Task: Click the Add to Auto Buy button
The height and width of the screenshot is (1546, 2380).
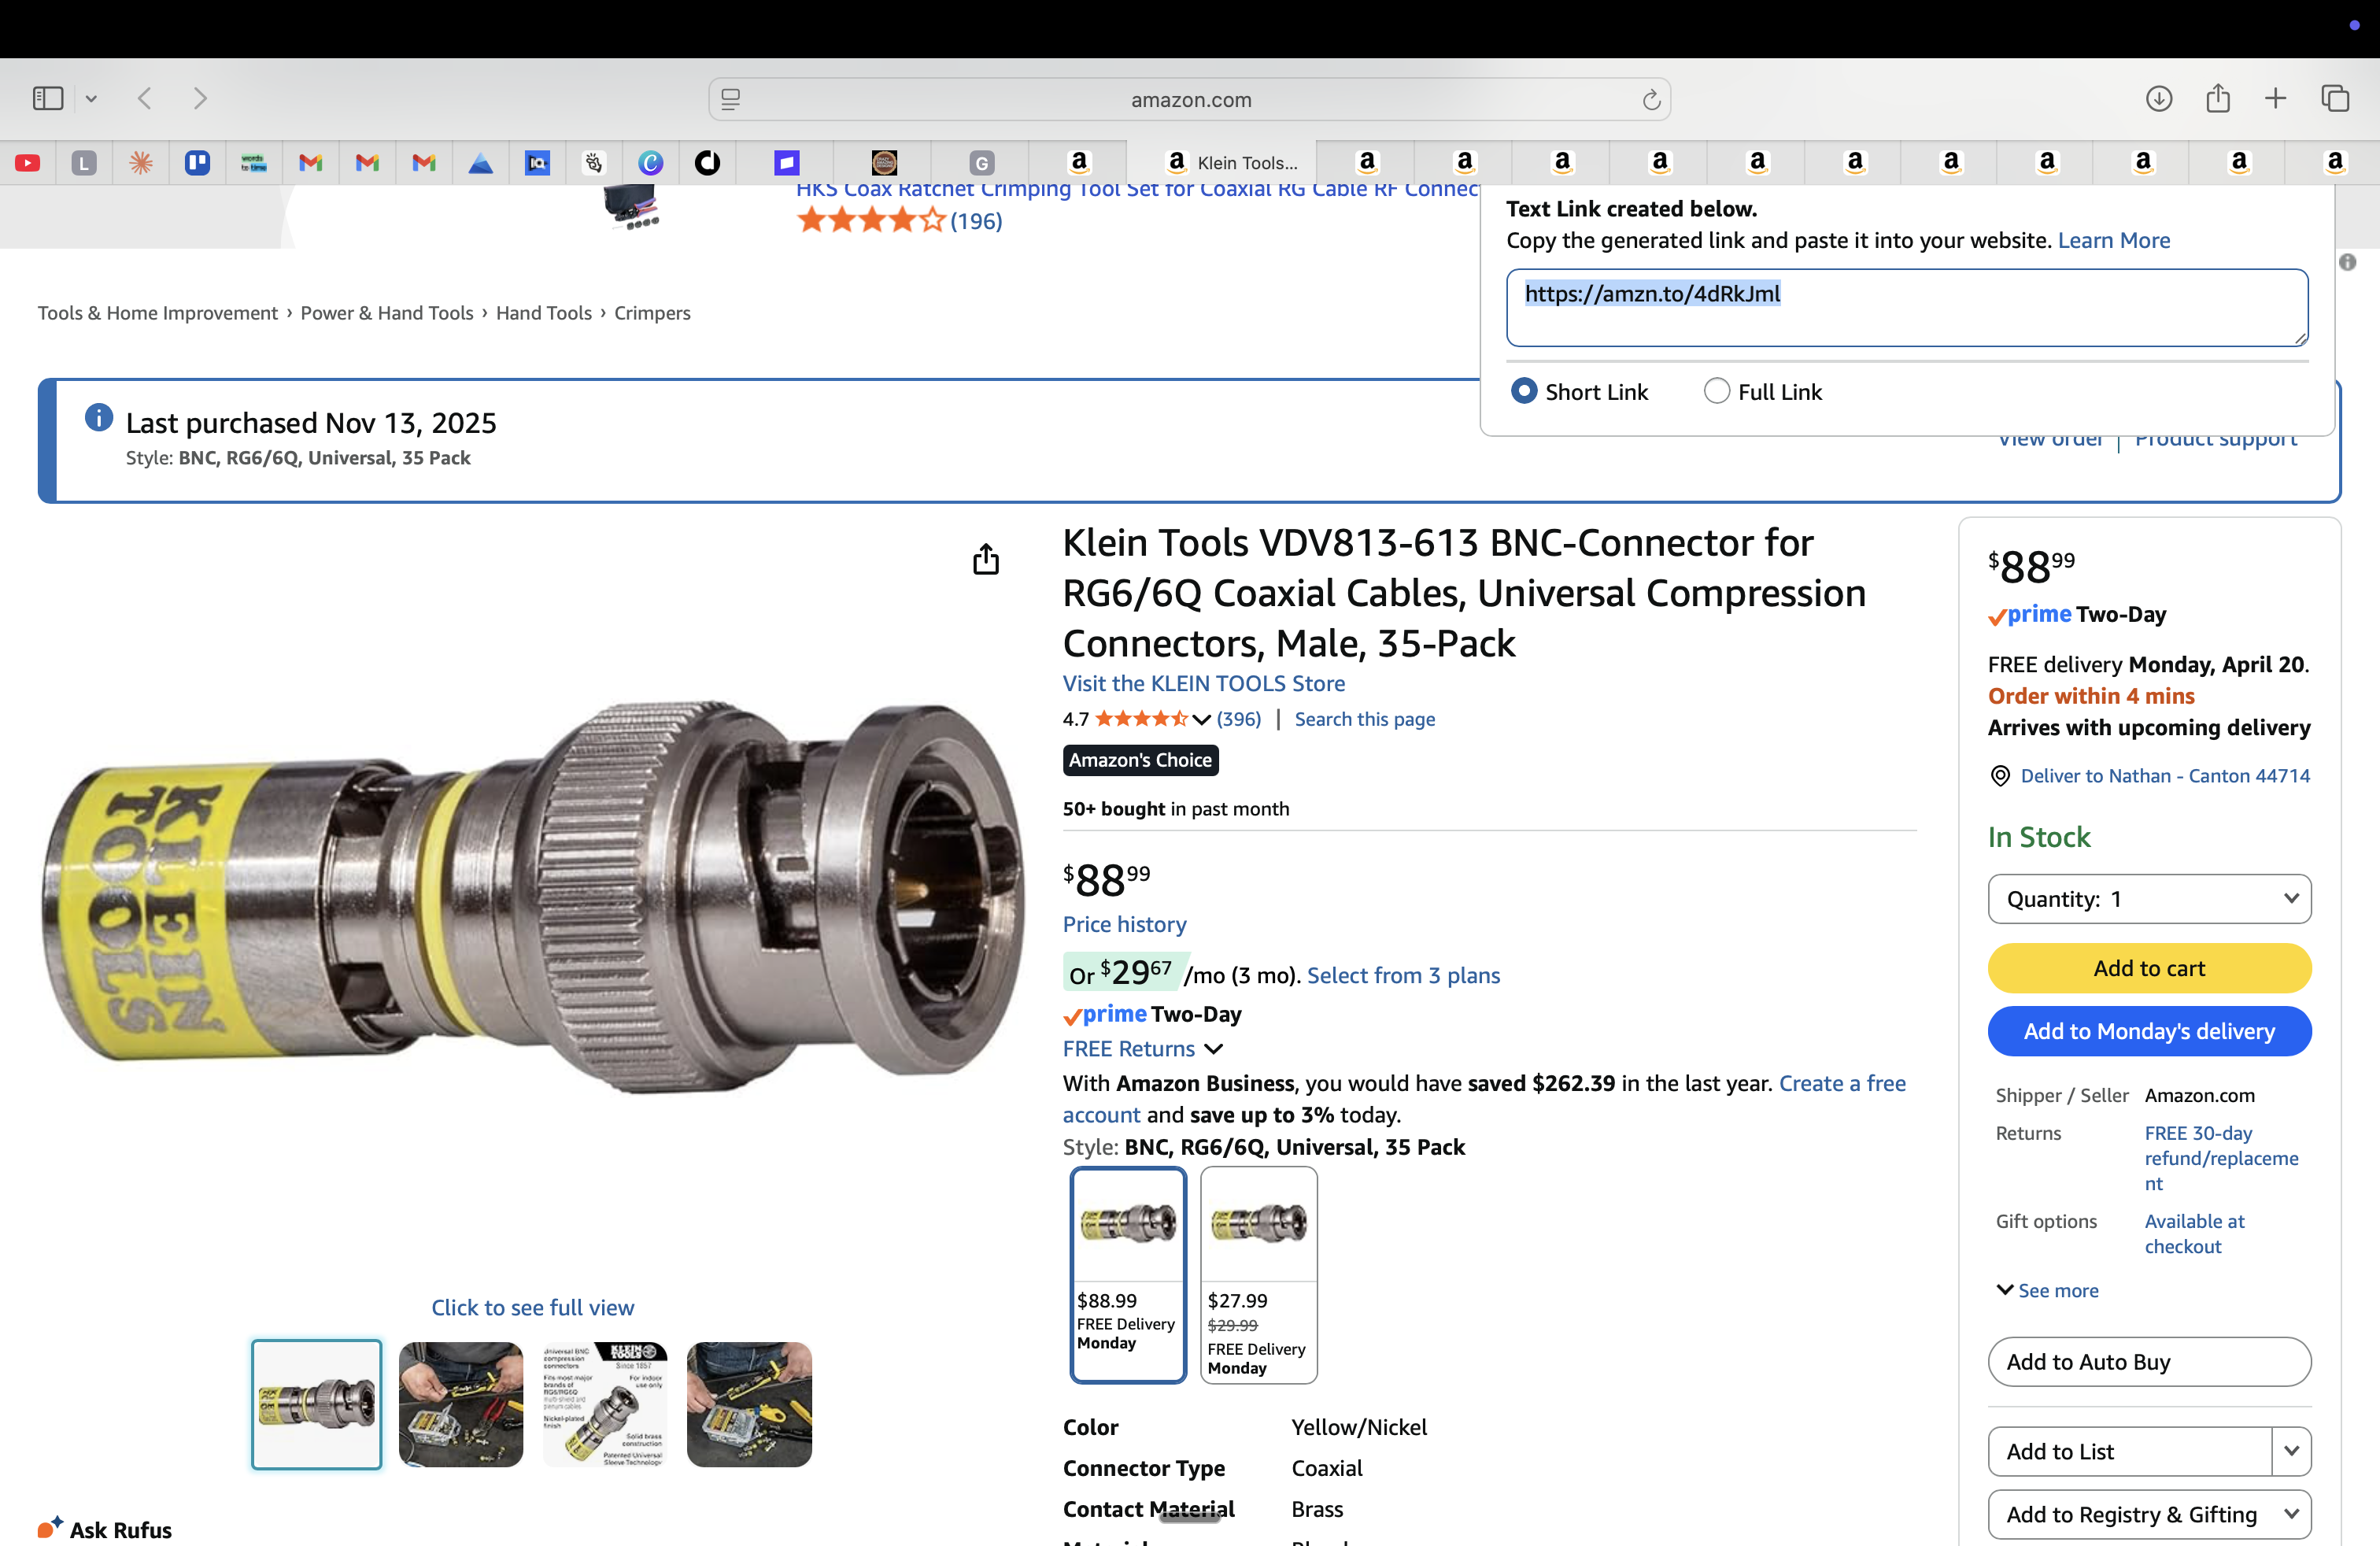Action: tap(2149, 1362)
